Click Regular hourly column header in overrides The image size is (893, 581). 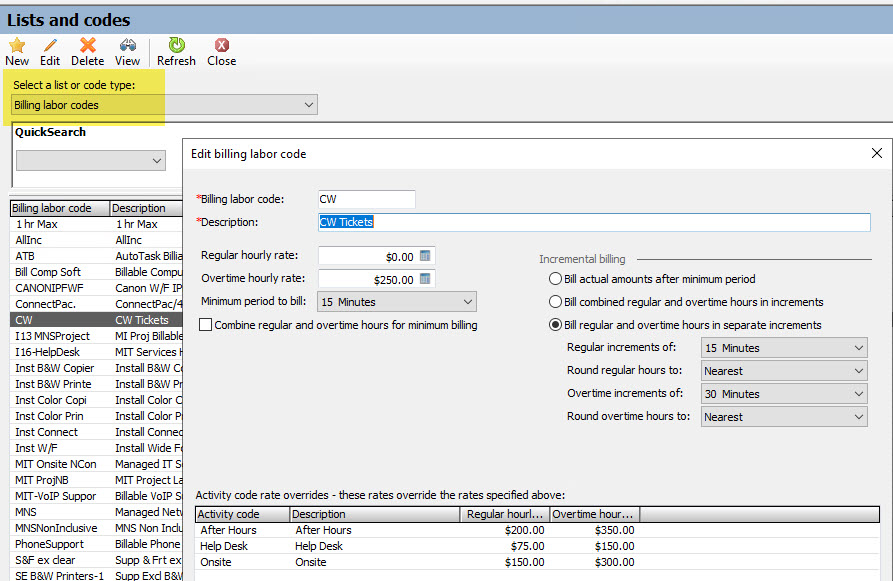point(505,514)
